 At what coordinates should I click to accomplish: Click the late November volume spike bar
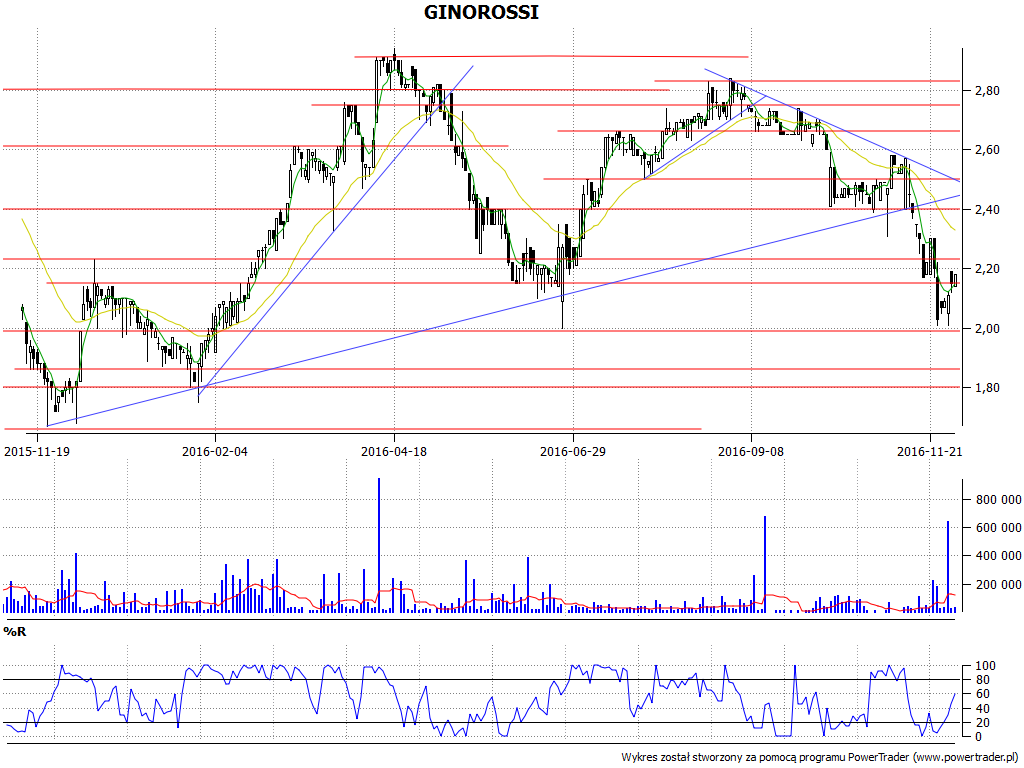pos(948,567)
